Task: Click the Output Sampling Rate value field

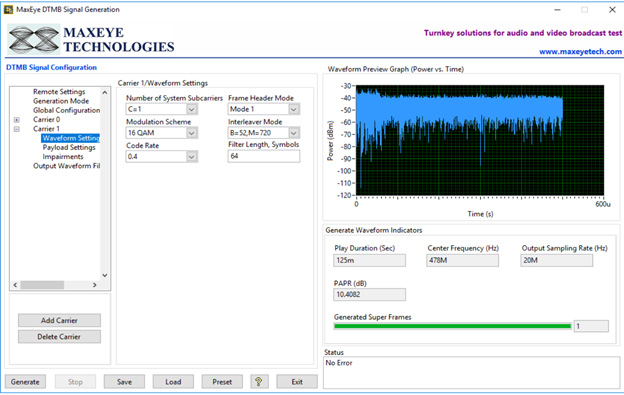Action: tap(556, 260)
